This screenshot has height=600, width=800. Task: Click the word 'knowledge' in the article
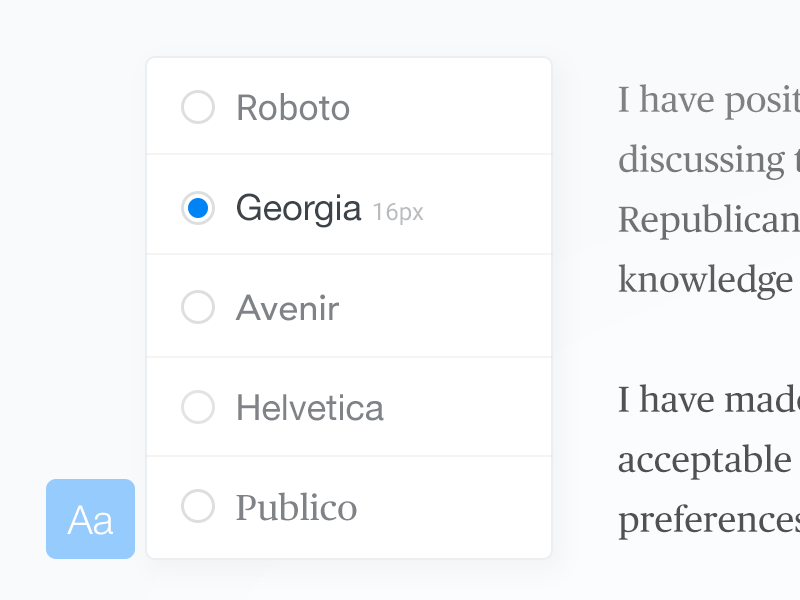[x=705, y=280]
